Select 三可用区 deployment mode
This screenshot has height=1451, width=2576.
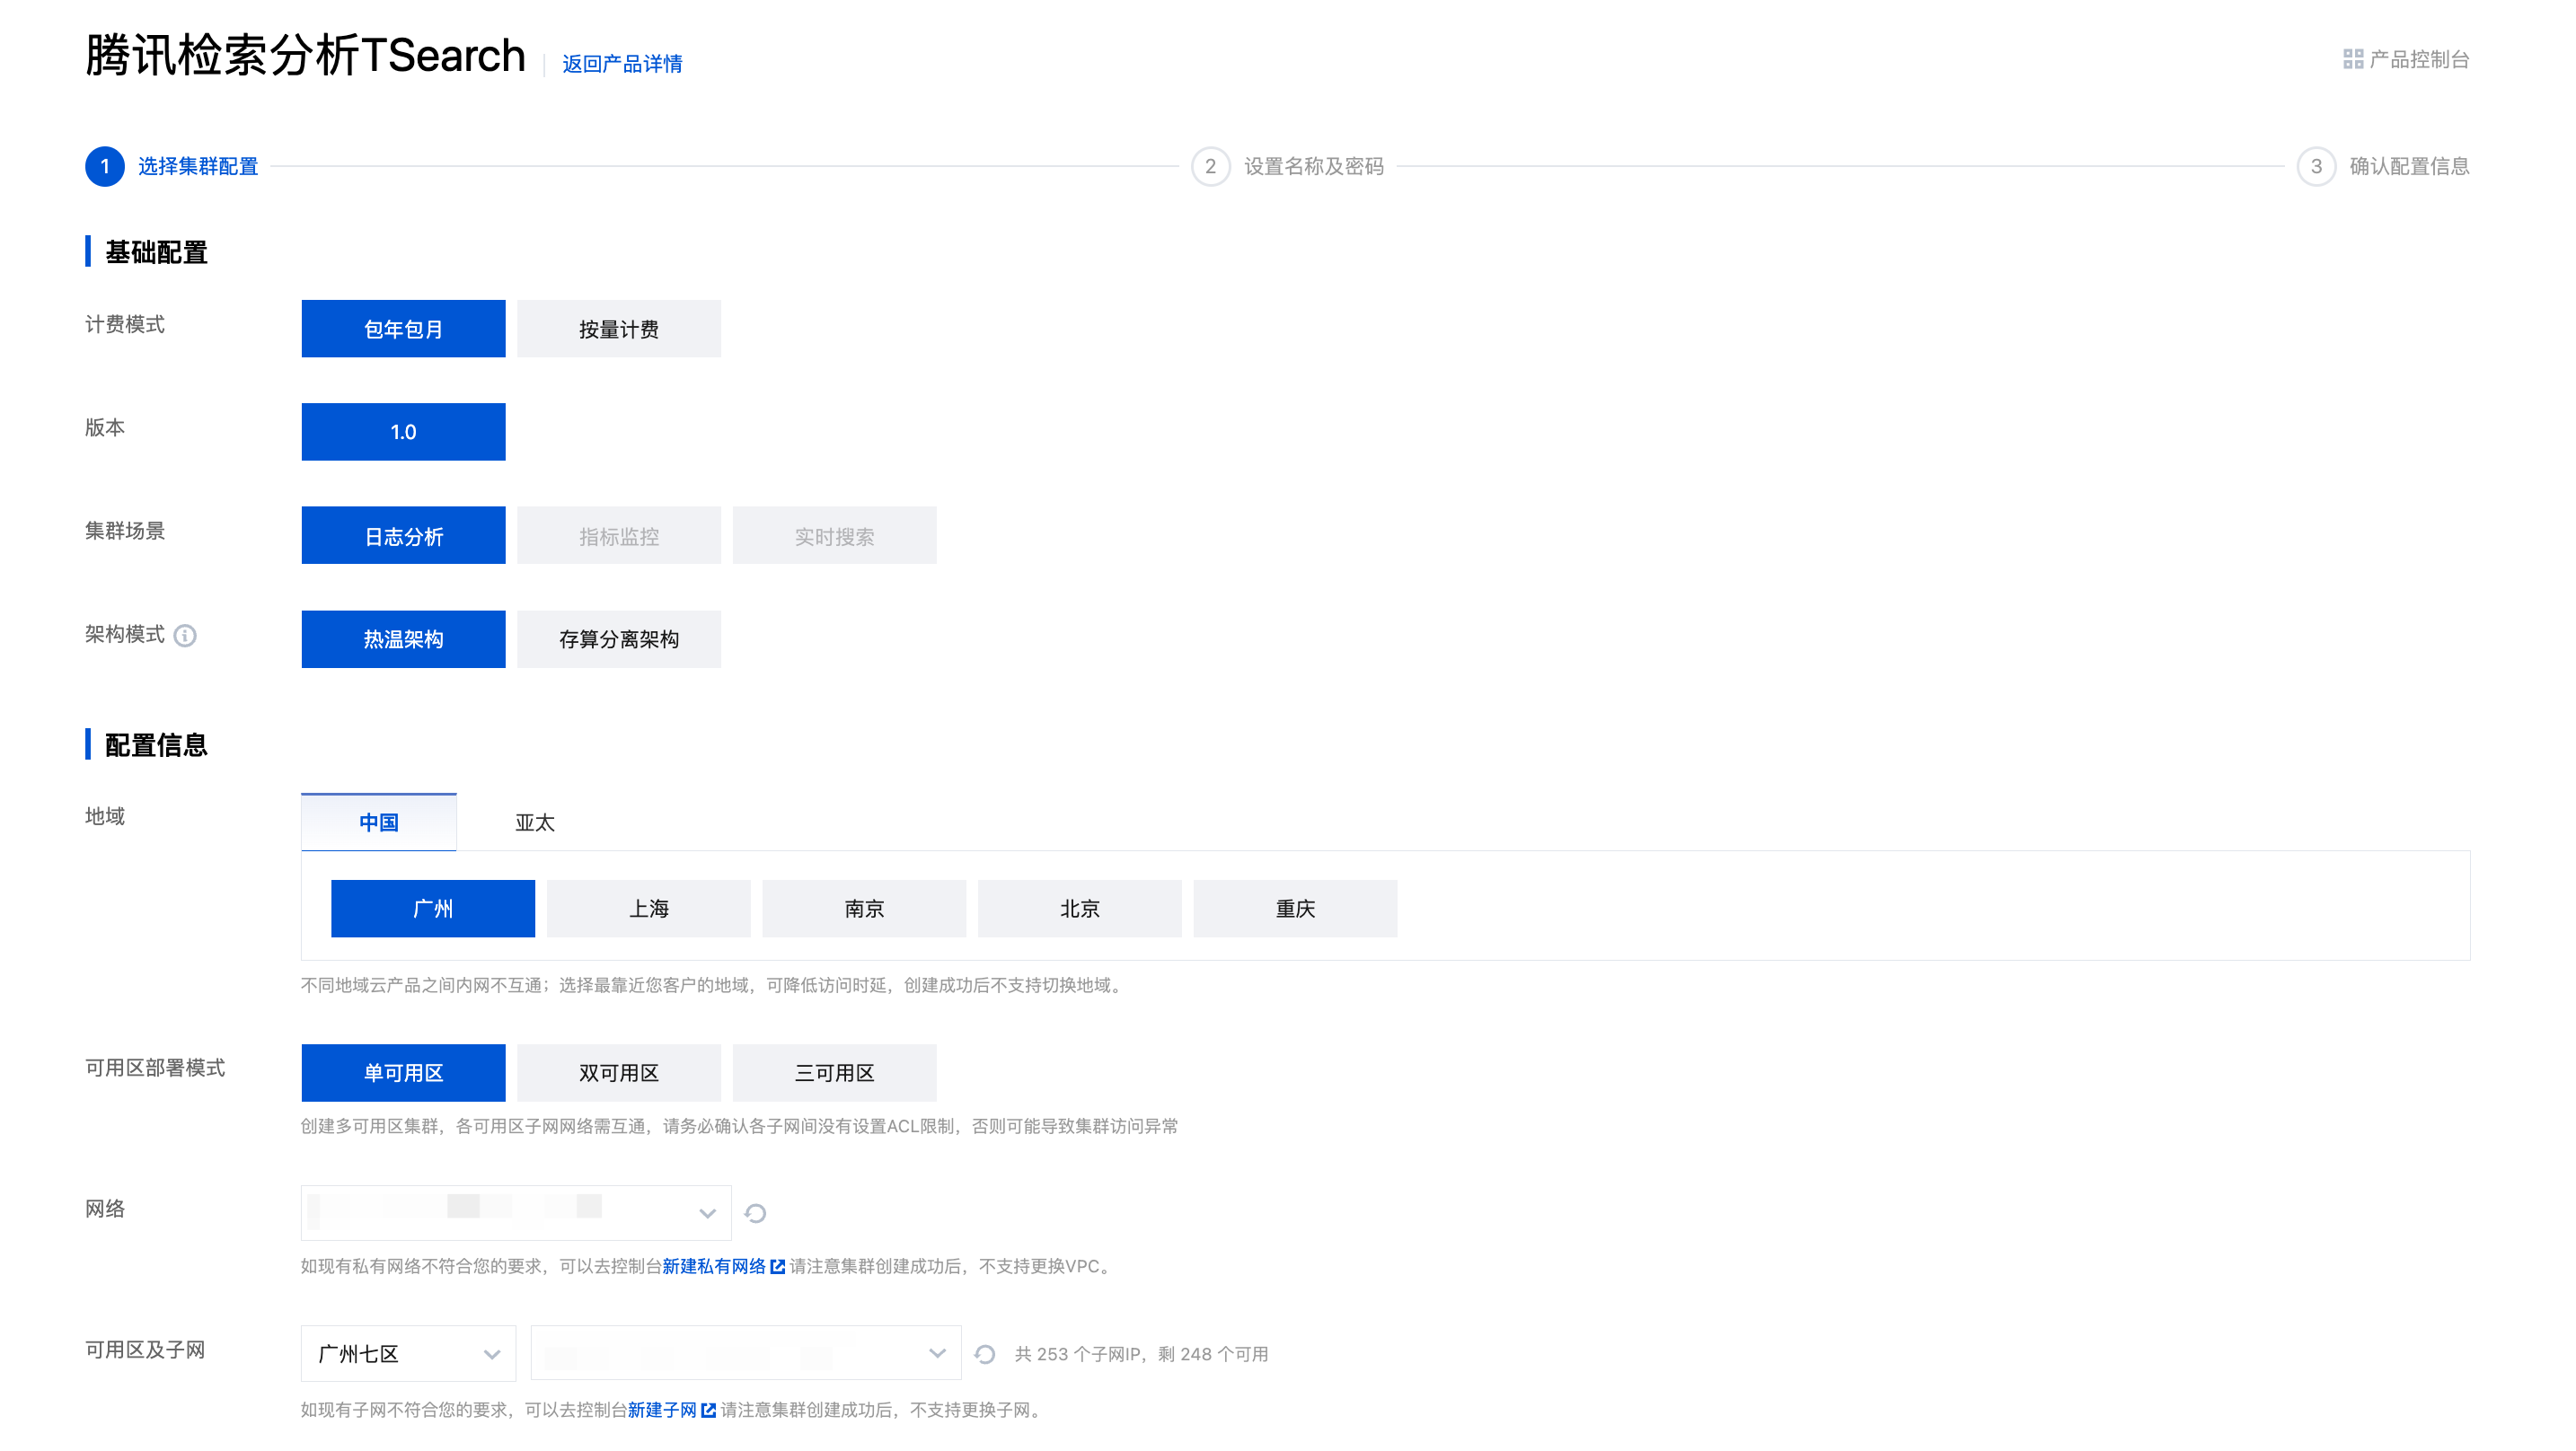tap(835, 1073)
